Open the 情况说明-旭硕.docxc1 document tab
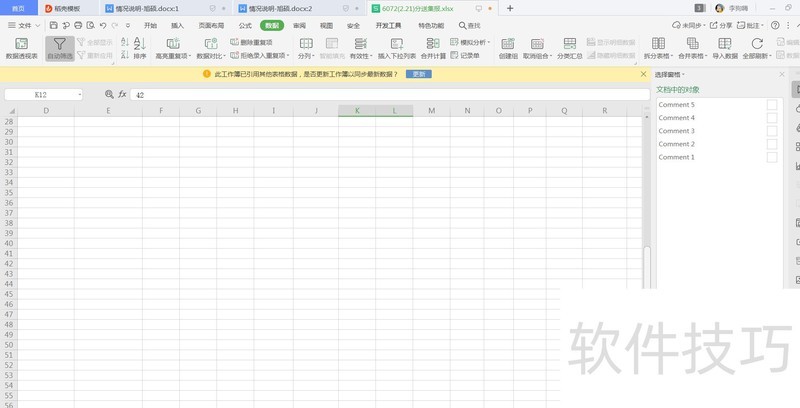This screenshot has height=408, width=800. coord(148,9)
